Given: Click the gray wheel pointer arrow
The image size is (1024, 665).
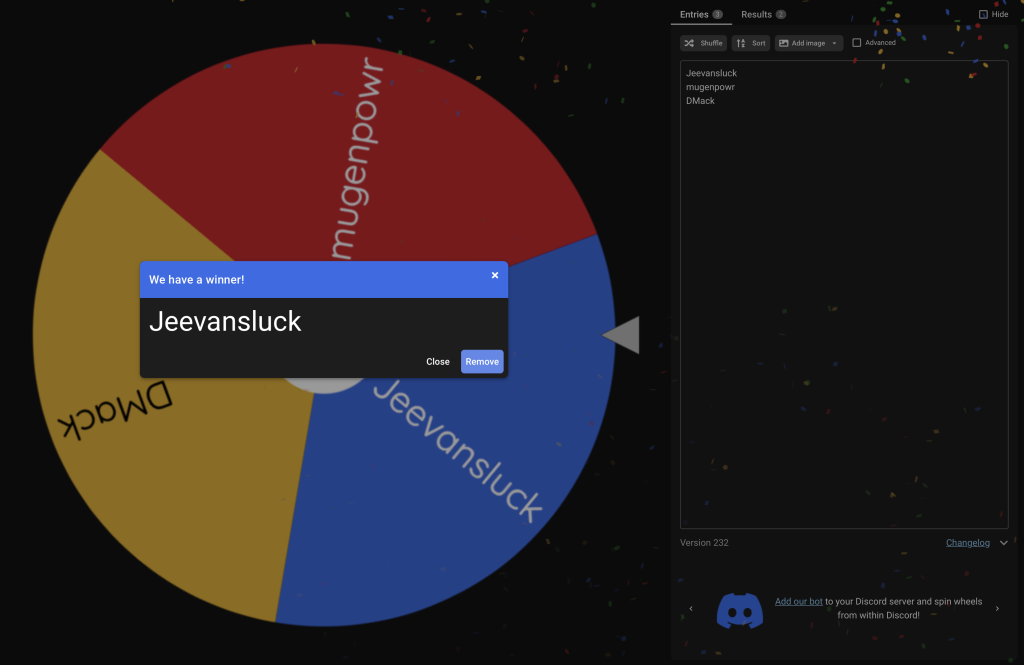Looking at the screenshot, I should click(620, 335).
